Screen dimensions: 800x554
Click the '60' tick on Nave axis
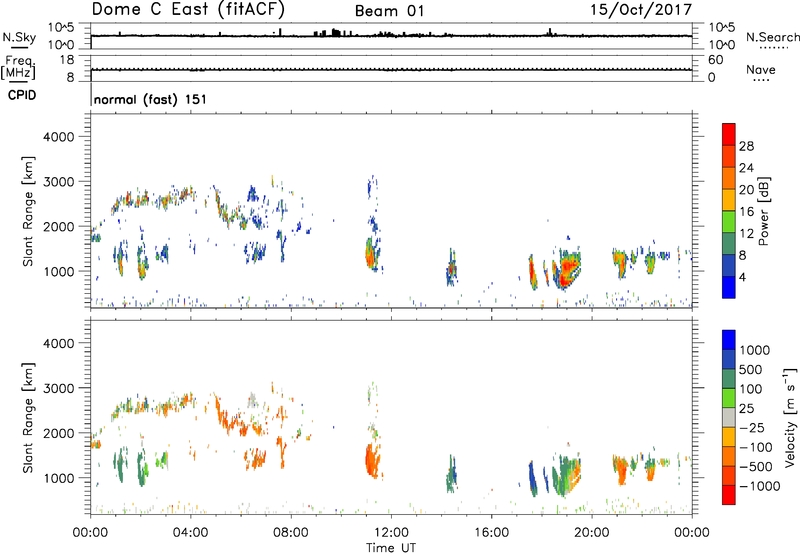click(x=715, y=60)
